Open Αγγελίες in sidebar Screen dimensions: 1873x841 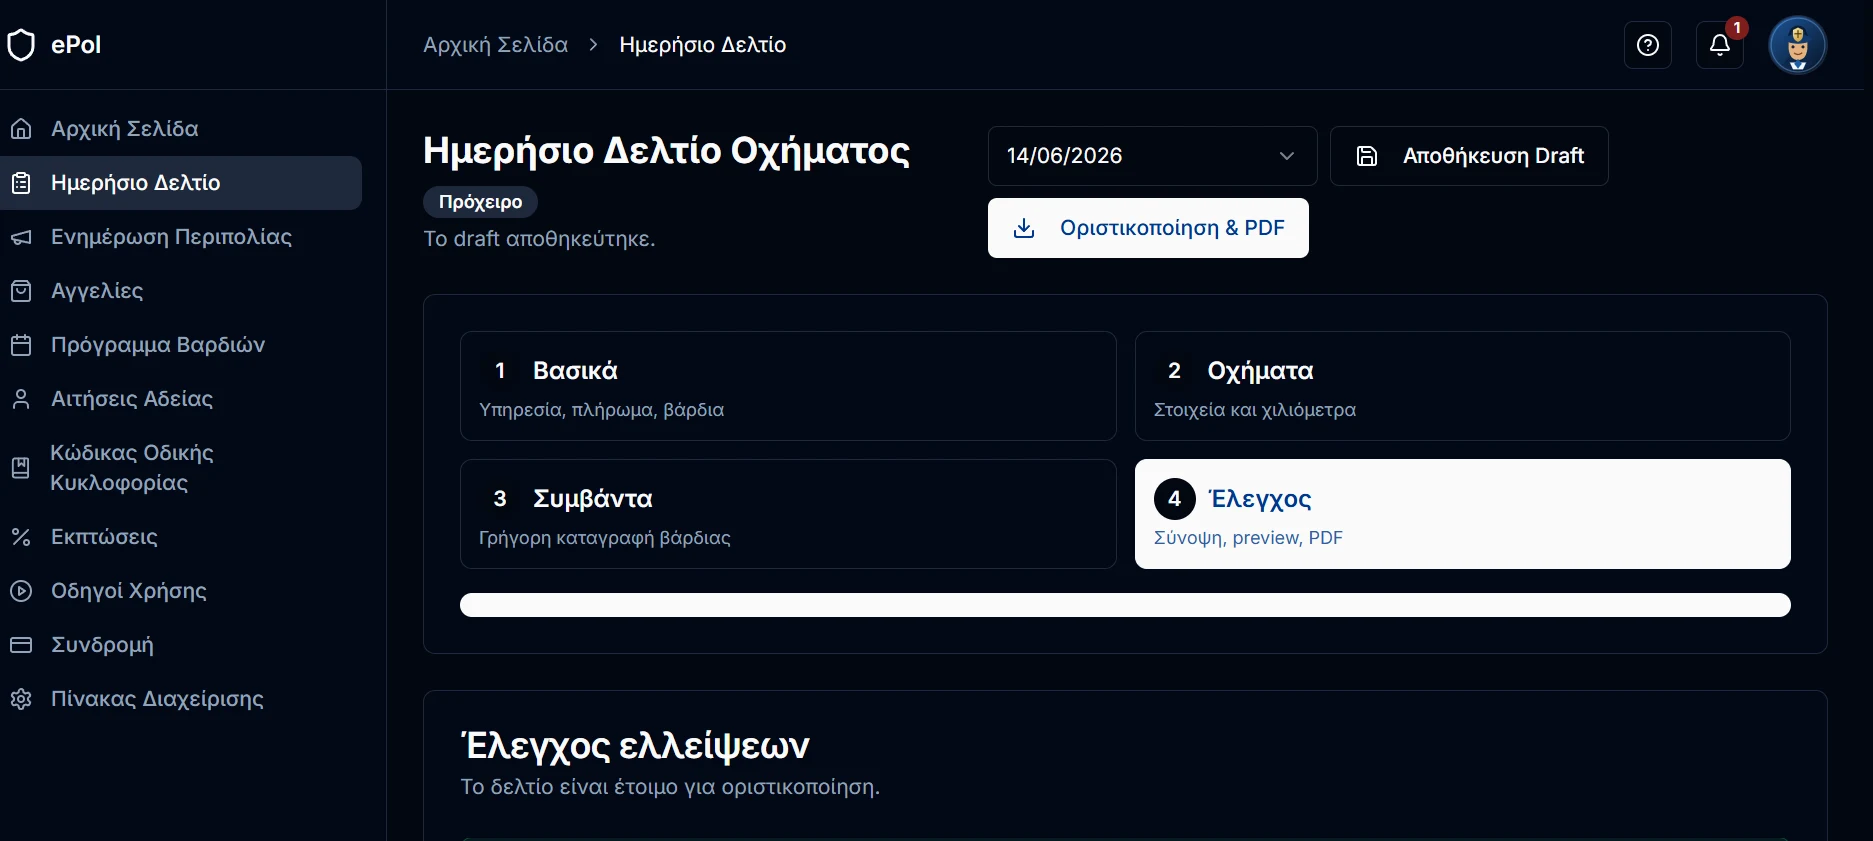point(181,291)
